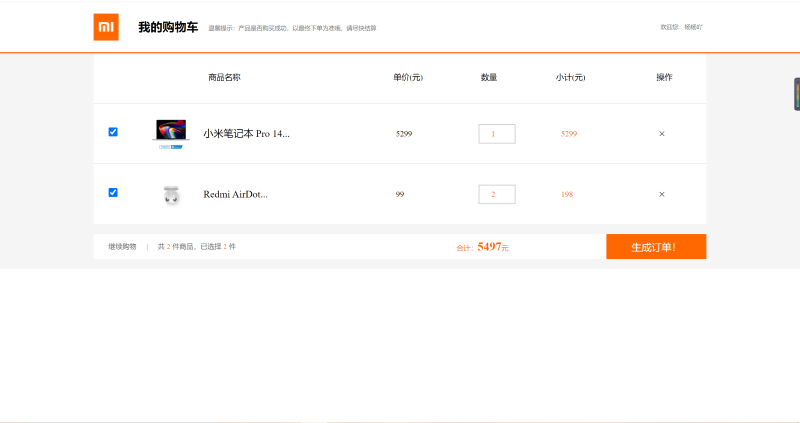Click the unit price 99 cell
The image size is (800, 423).
400,194
